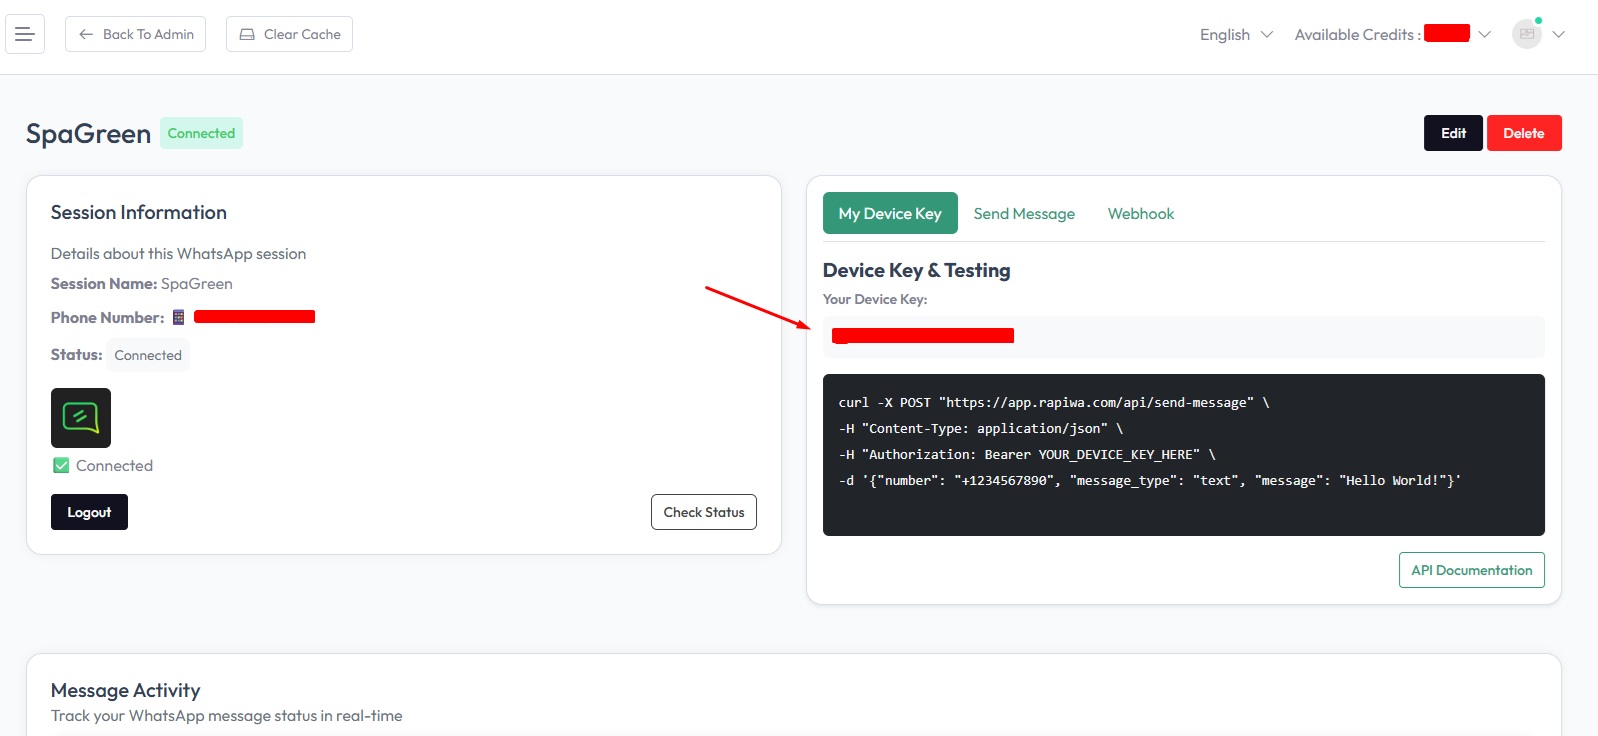The height and width of the screenshot is (736, 1598).
Task: Click the Check Status button
Action: point(703,512)
